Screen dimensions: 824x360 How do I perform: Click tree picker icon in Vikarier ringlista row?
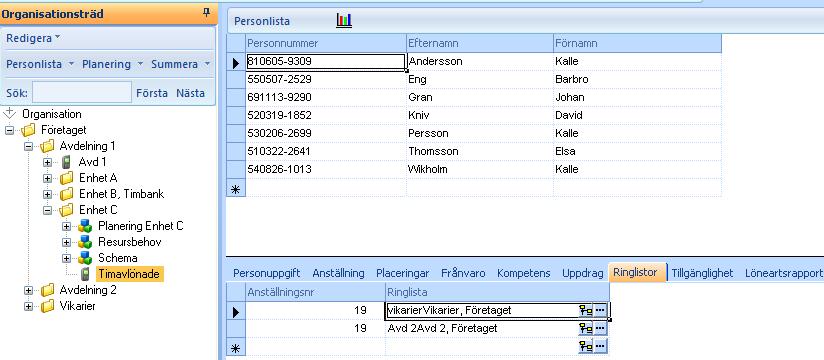(585, 311)
